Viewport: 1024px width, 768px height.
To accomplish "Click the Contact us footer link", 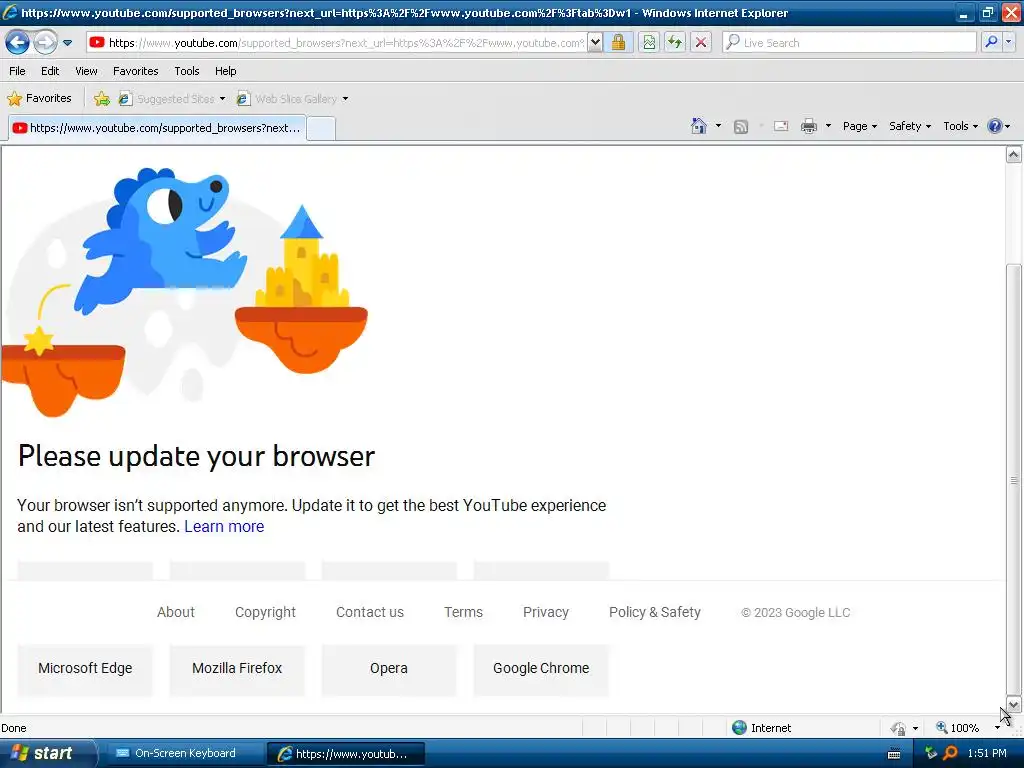I will [x=370, y=613].
